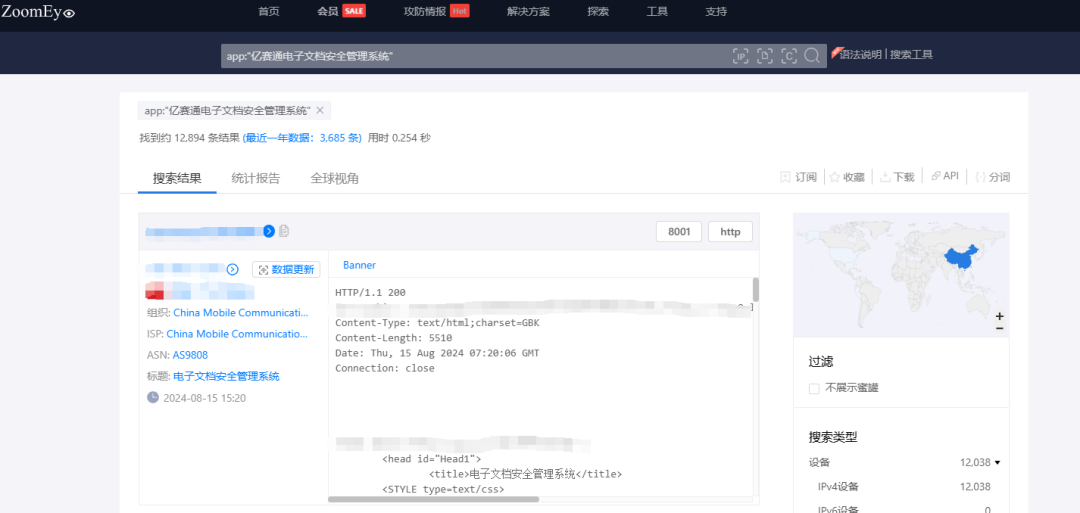Screen dimensions: 1080x513
Task: Open the 解决方案 menu item
Action: (528, 12)
